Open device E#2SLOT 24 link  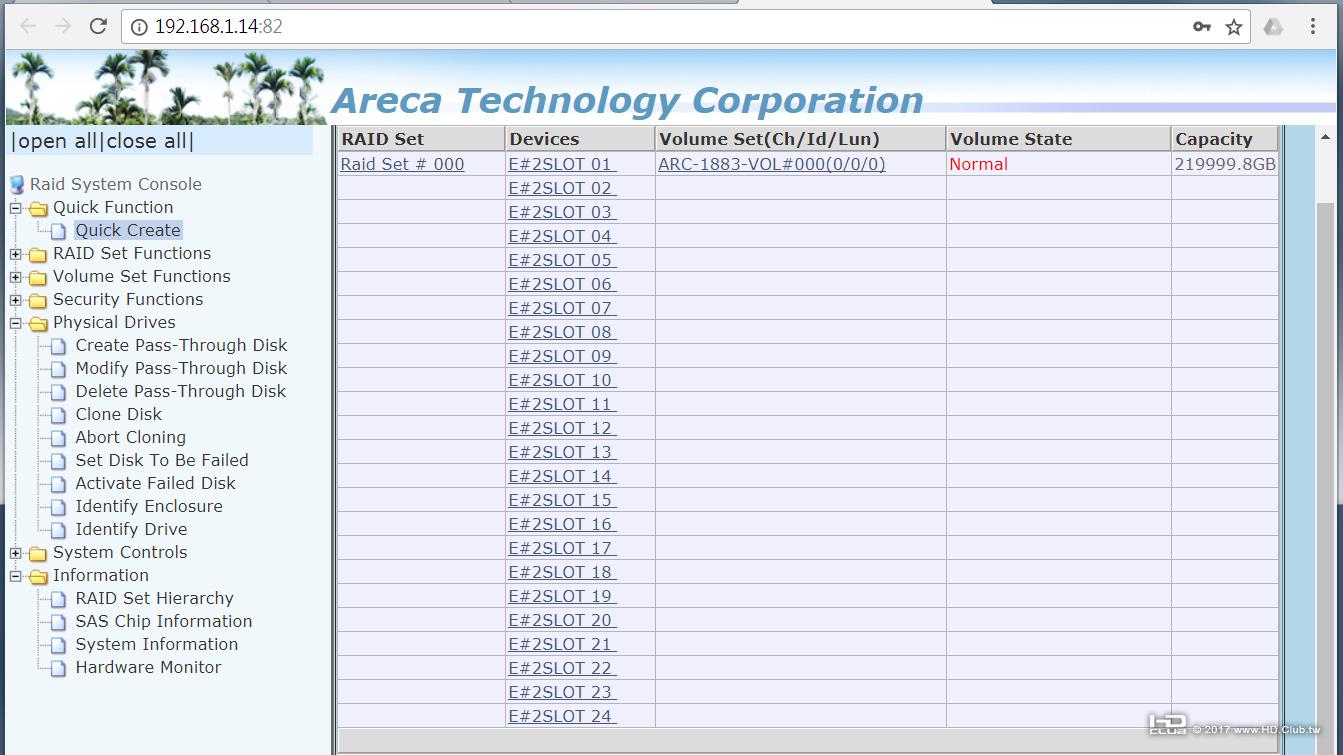pyautogui.click(x=562, y=716)
